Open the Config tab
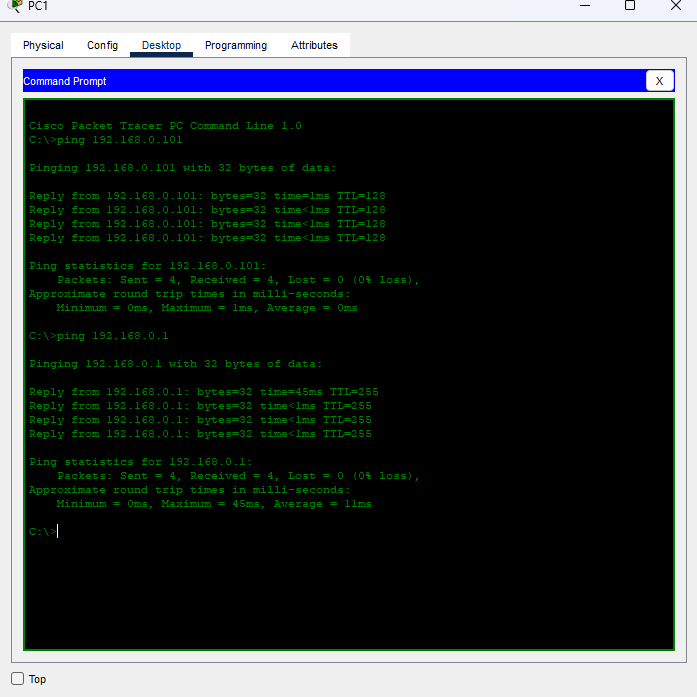The width and height of the screenshot is (697, 697). (102, 45)
